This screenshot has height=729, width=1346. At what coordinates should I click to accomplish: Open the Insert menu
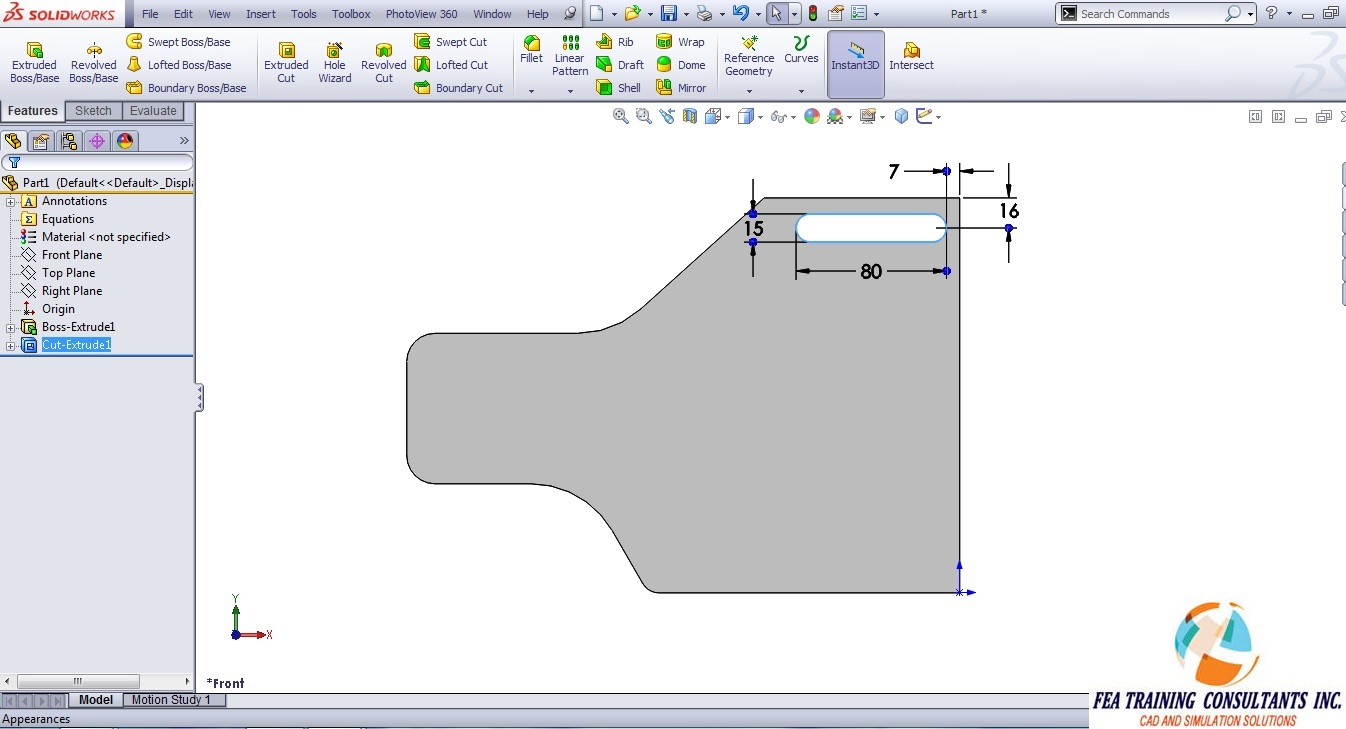click(x=261, y=14)
